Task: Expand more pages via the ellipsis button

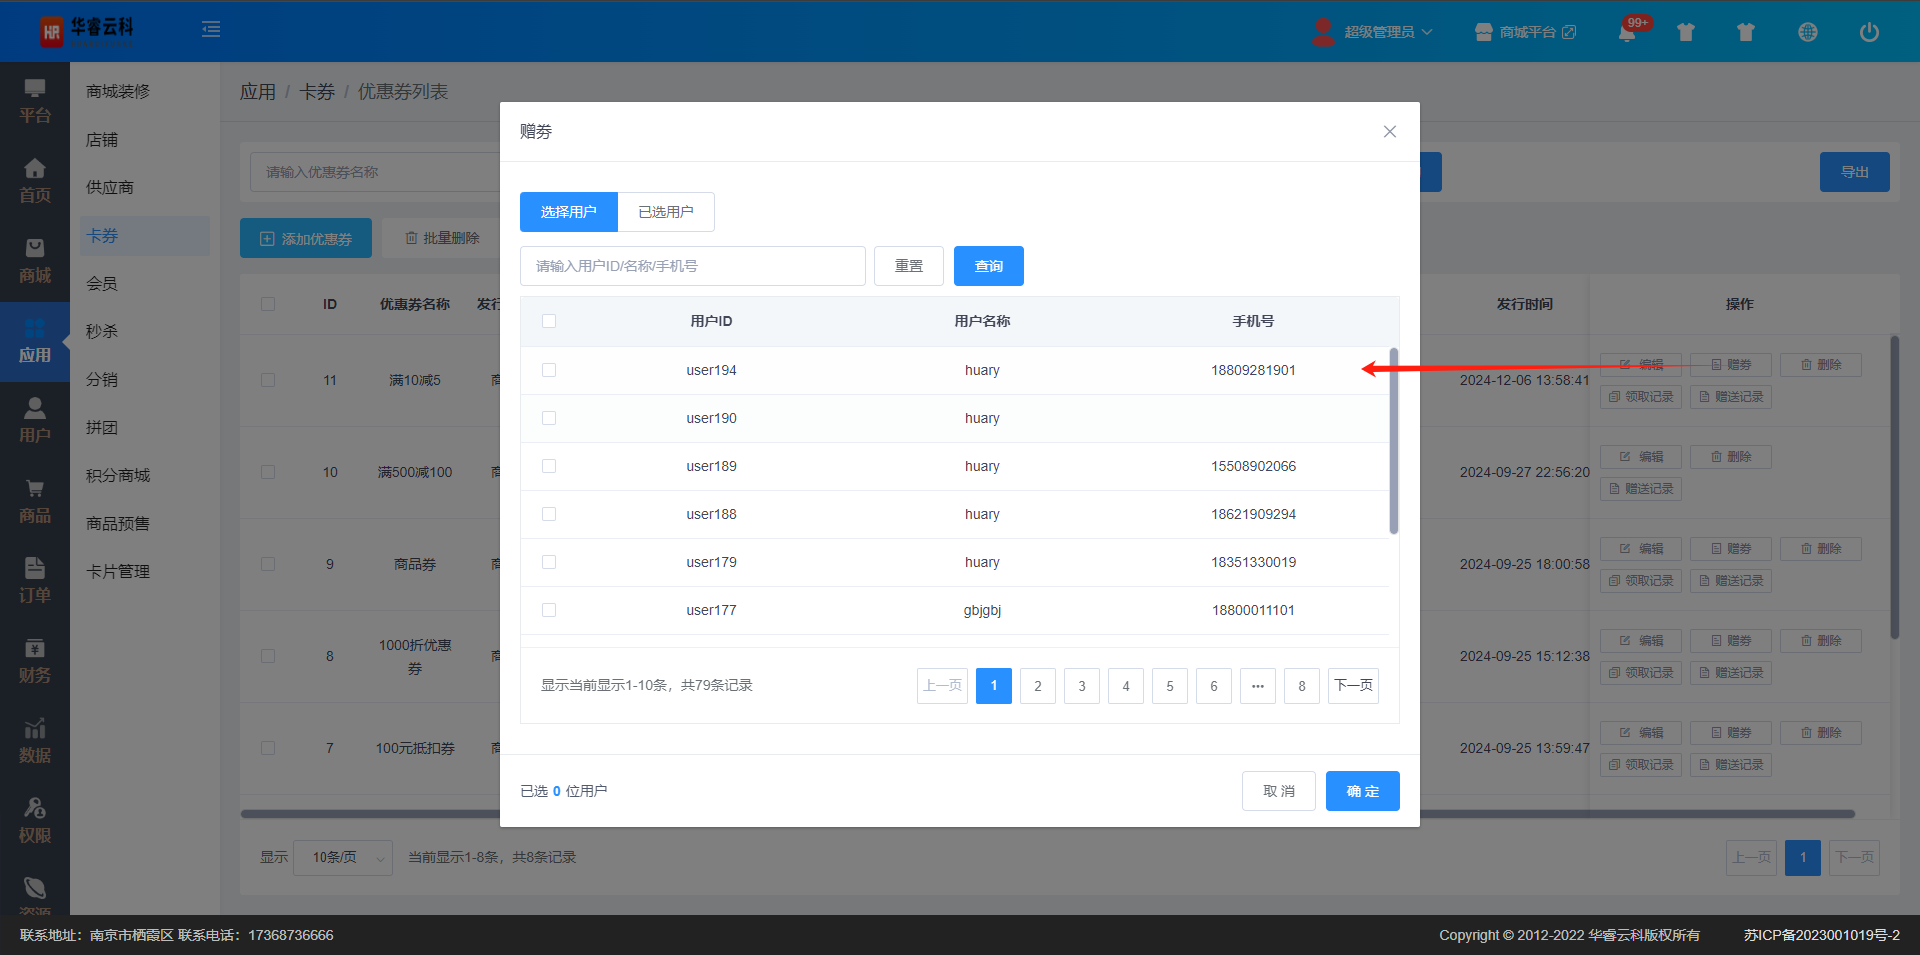Action: tap(1257, 686)
